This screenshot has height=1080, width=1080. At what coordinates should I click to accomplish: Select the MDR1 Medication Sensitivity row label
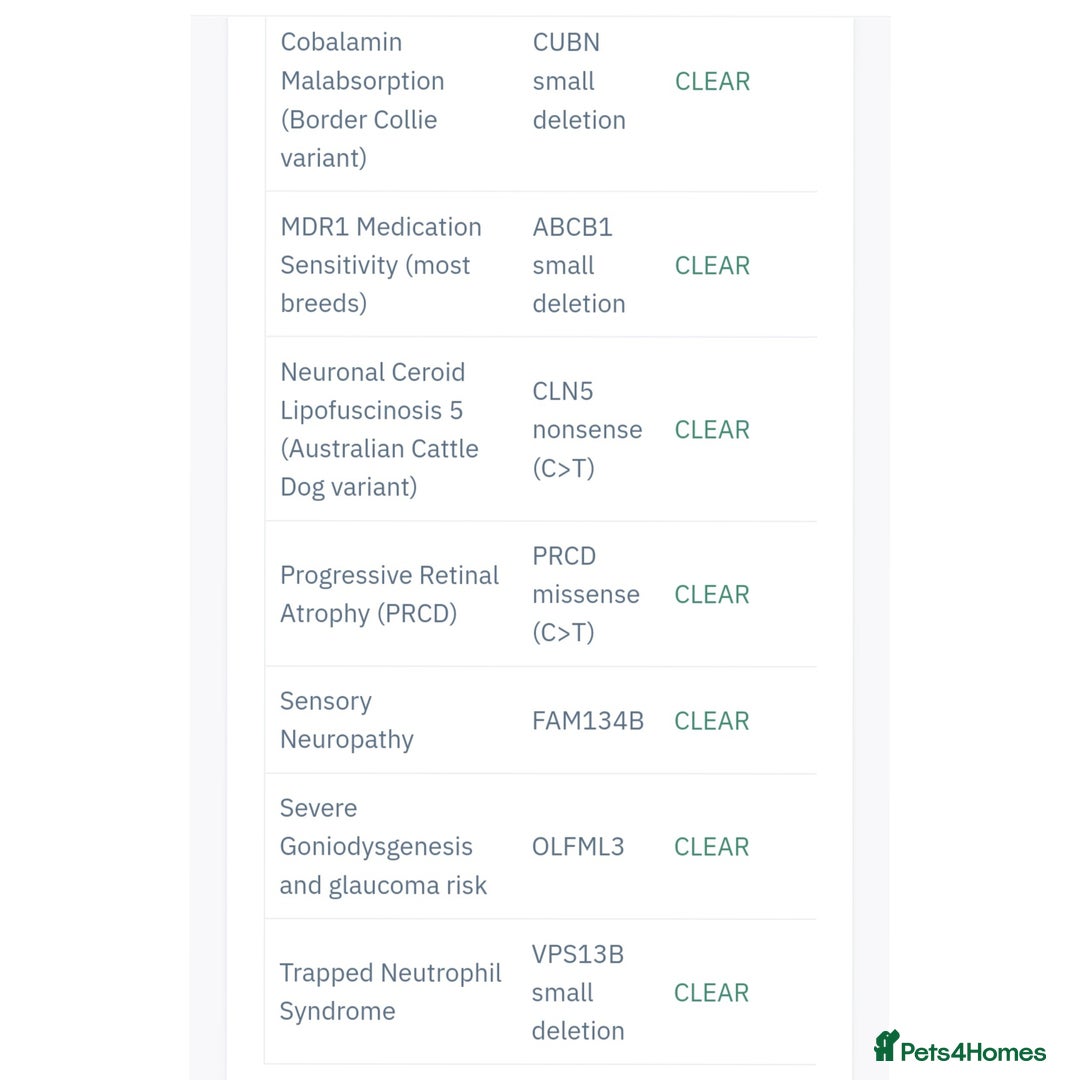(380, 265)
